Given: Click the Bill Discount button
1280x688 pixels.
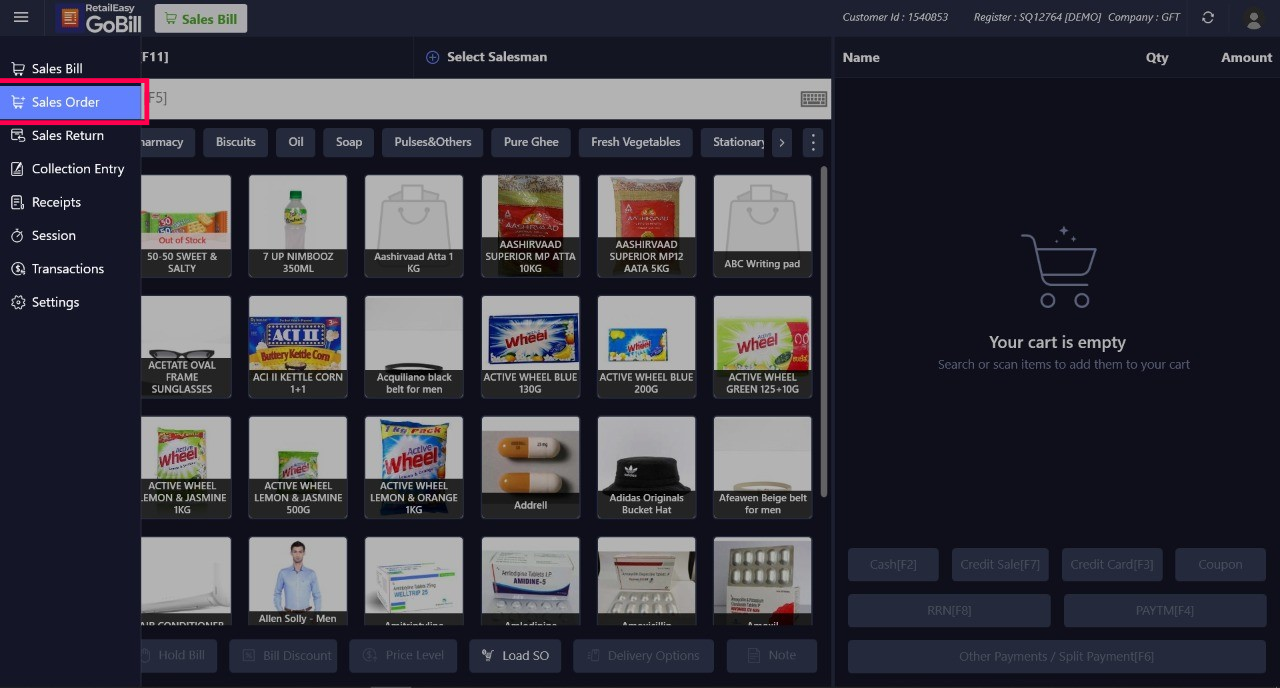Looking at the screenshot, I should (283, 656).
